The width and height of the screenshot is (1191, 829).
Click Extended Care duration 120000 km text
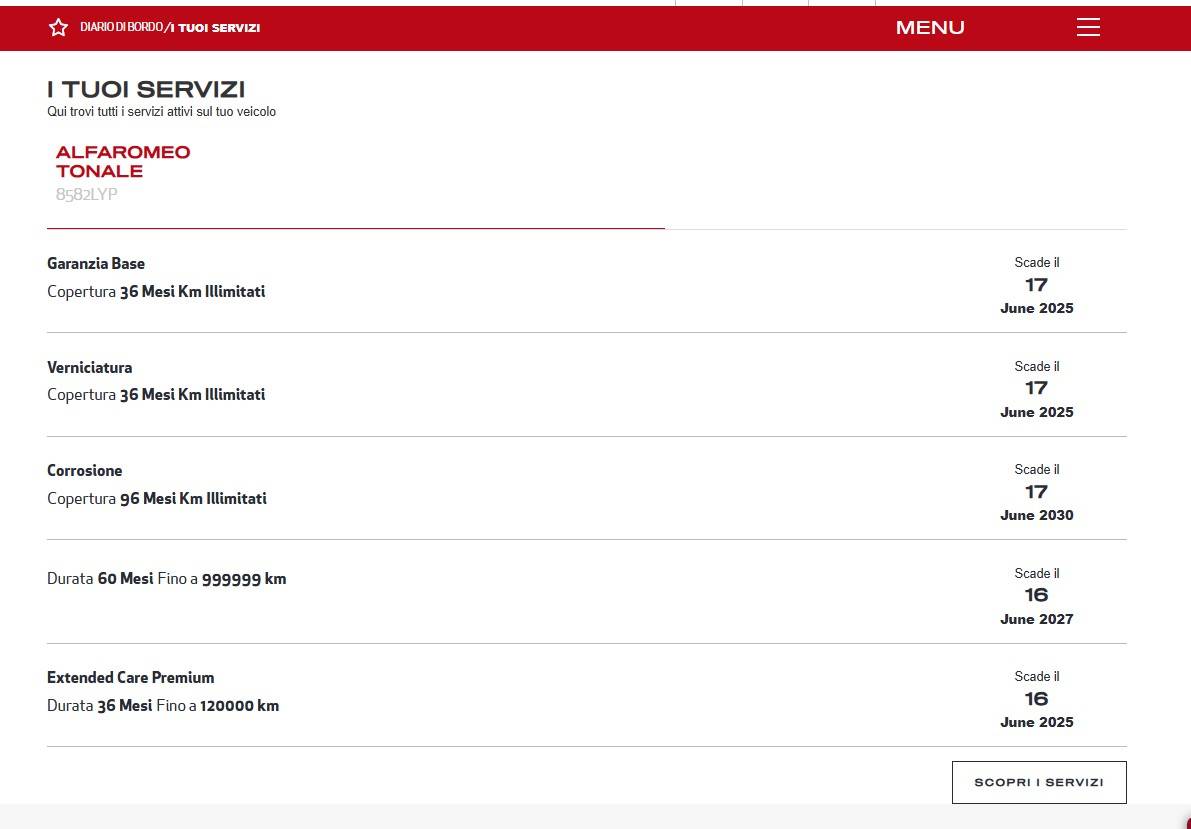[x=239, y=706]
